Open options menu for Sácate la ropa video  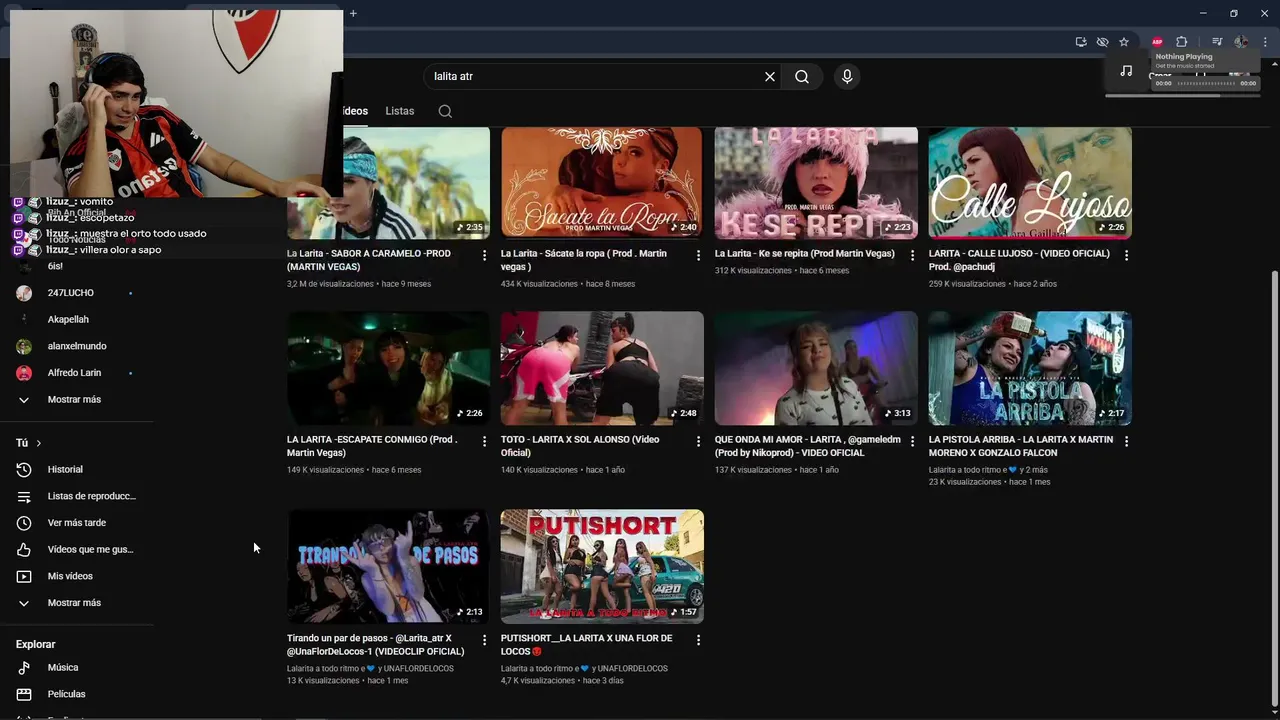click(x=698, y=255)
